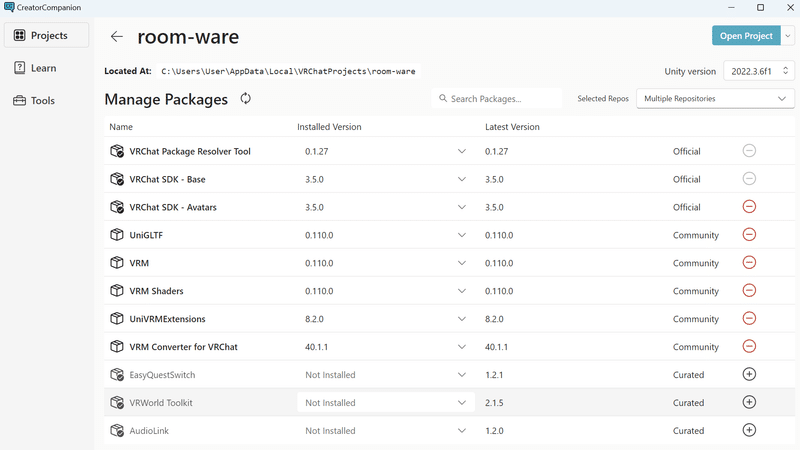Viewport: 800px width, 450px height.
Task: Click latest version 40.1.1 value
Action: [x=496, y=347]
